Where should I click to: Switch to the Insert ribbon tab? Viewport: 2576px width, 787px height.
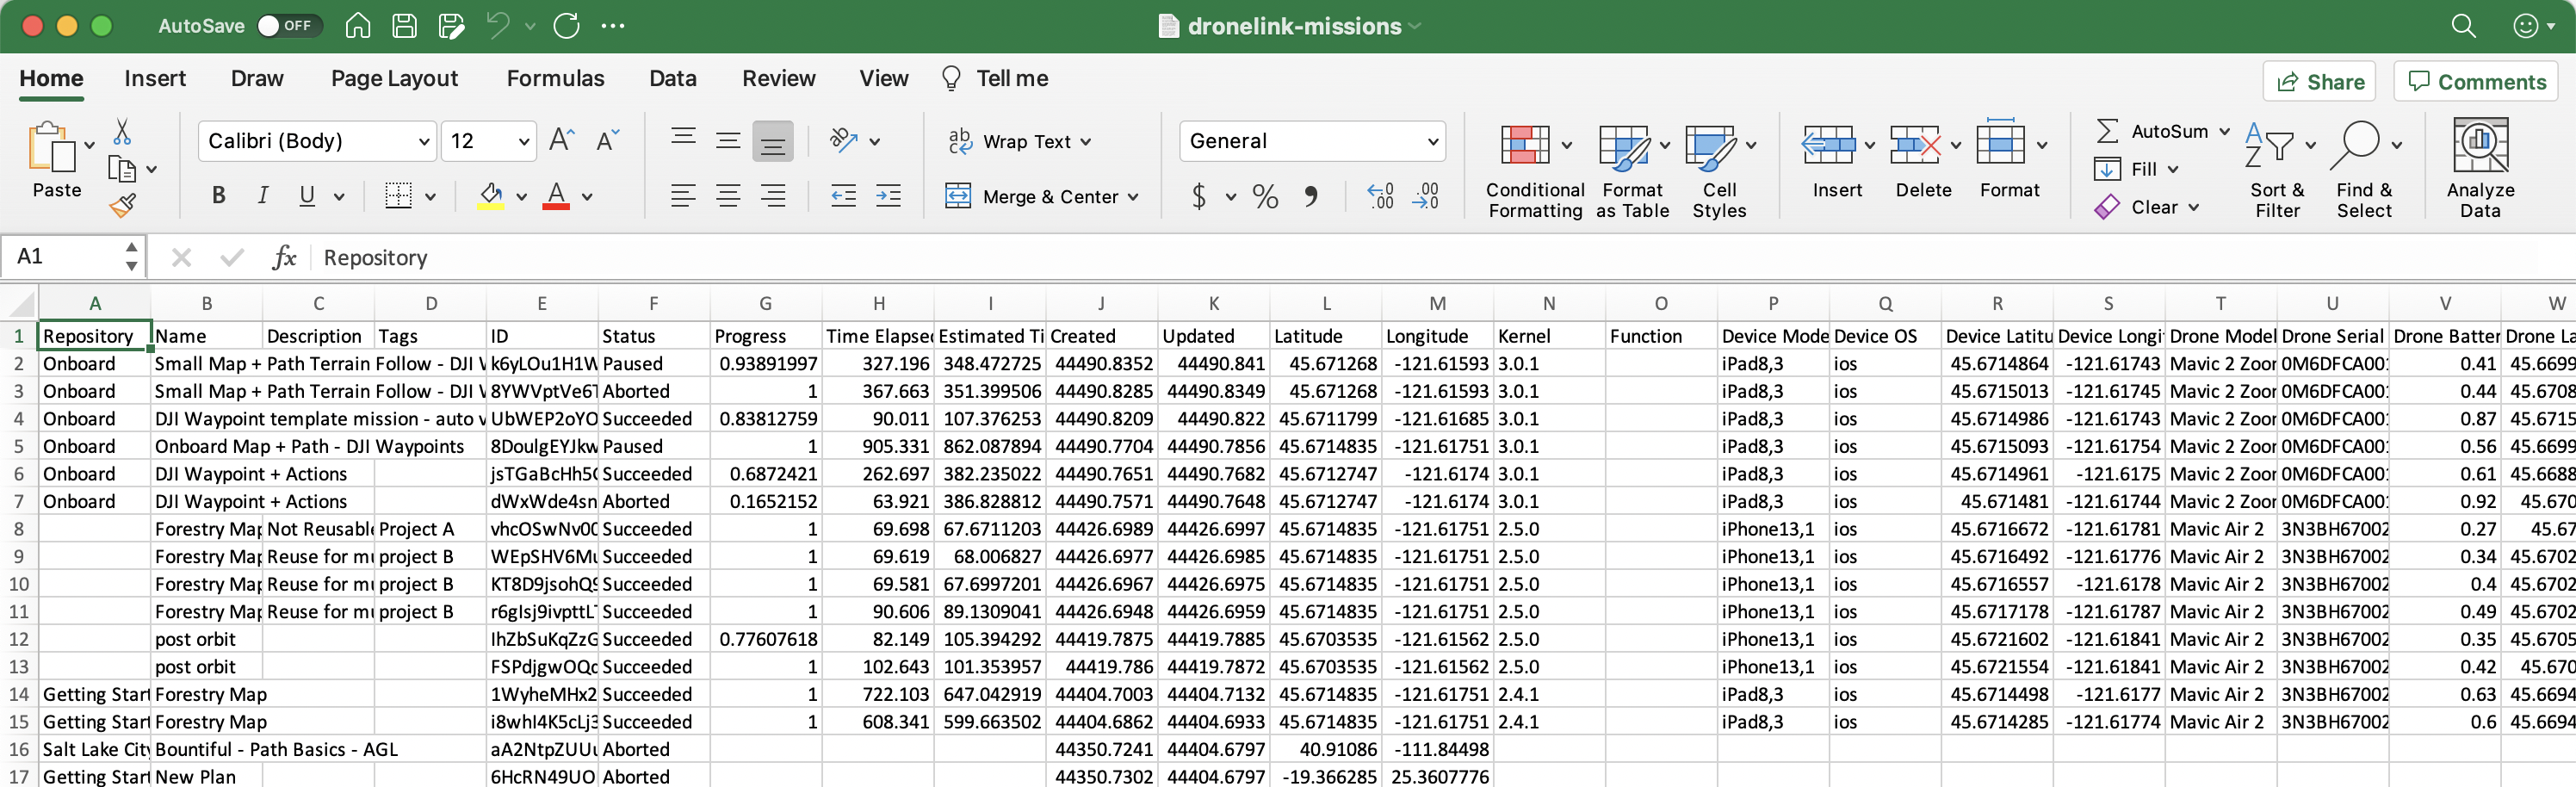155,79
